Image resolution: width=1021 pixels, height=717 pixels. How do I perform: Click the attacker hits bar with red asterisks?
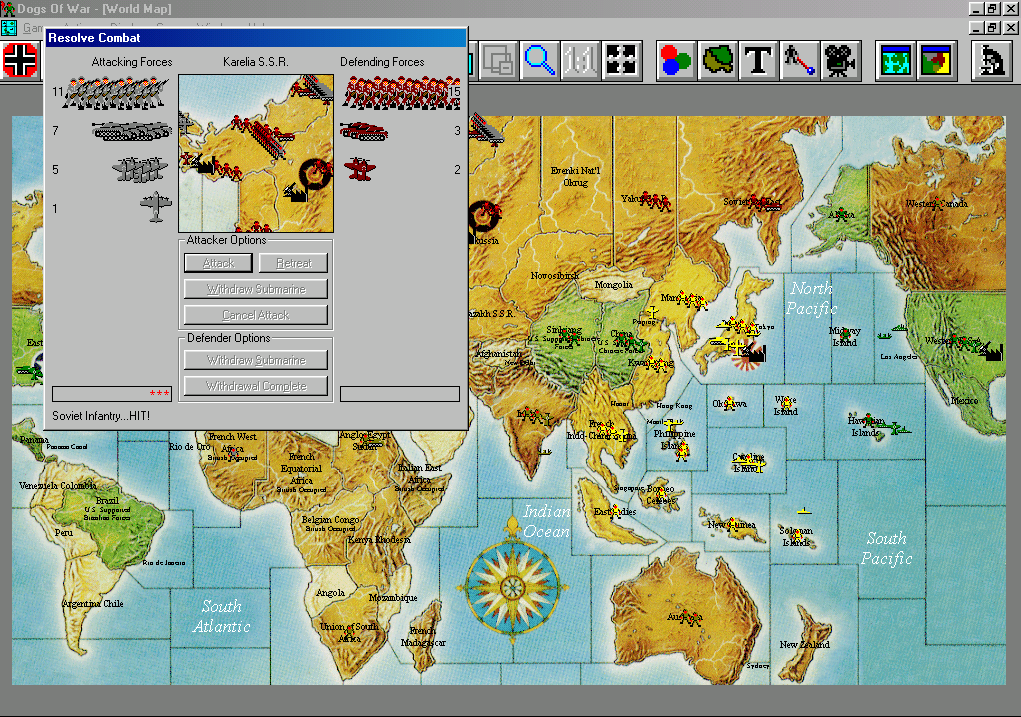coord(112,393)
